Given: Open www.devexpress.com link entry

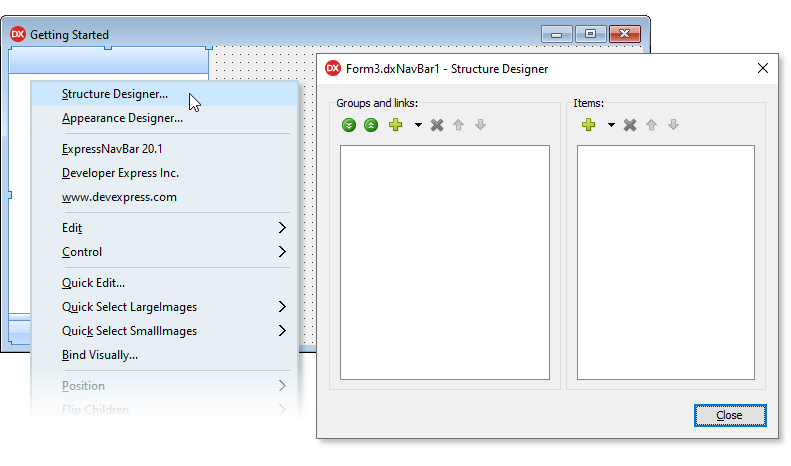Looking at the screenshot, I should pos(119,197).
